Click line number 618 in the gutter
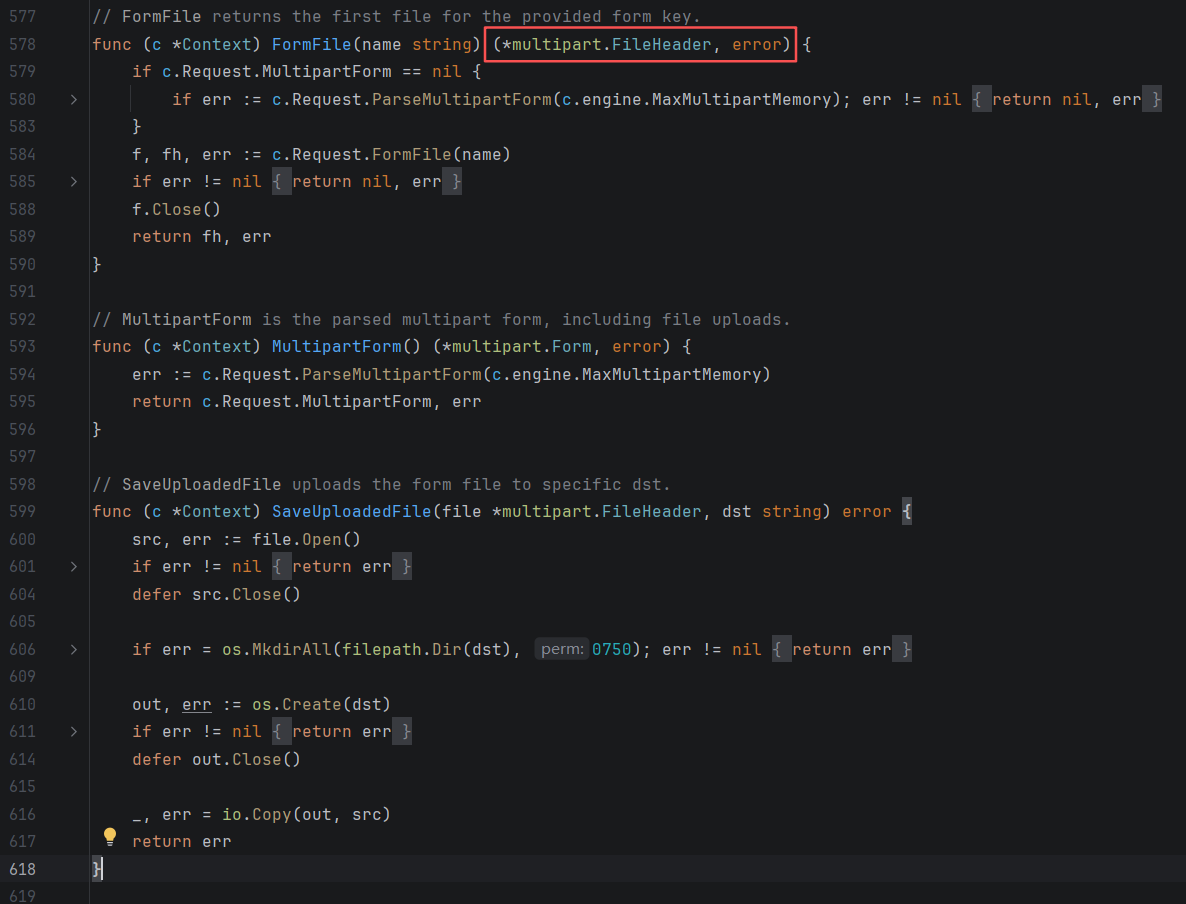Screen dimensions: 1186x904 pyautogui.click(x=22, y=869)
